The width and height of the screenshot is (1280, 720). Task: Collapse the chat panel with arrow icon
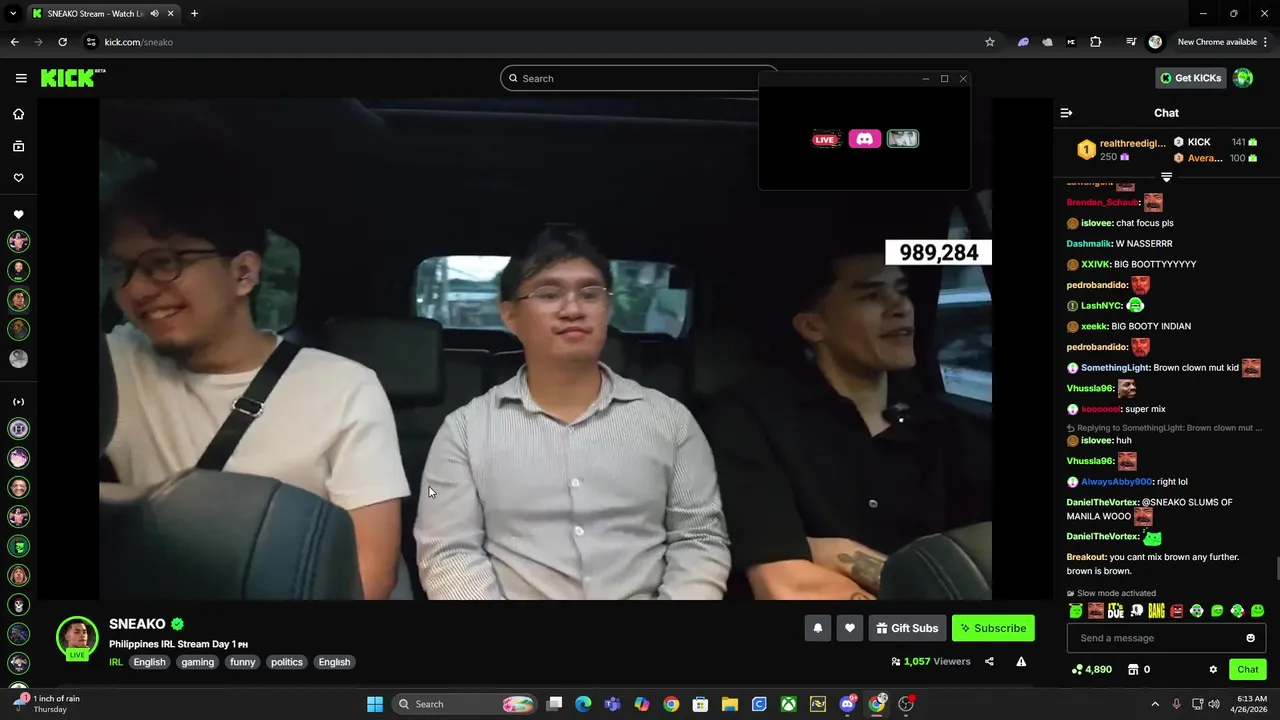pyautogui.click(x=1066, y=113)
